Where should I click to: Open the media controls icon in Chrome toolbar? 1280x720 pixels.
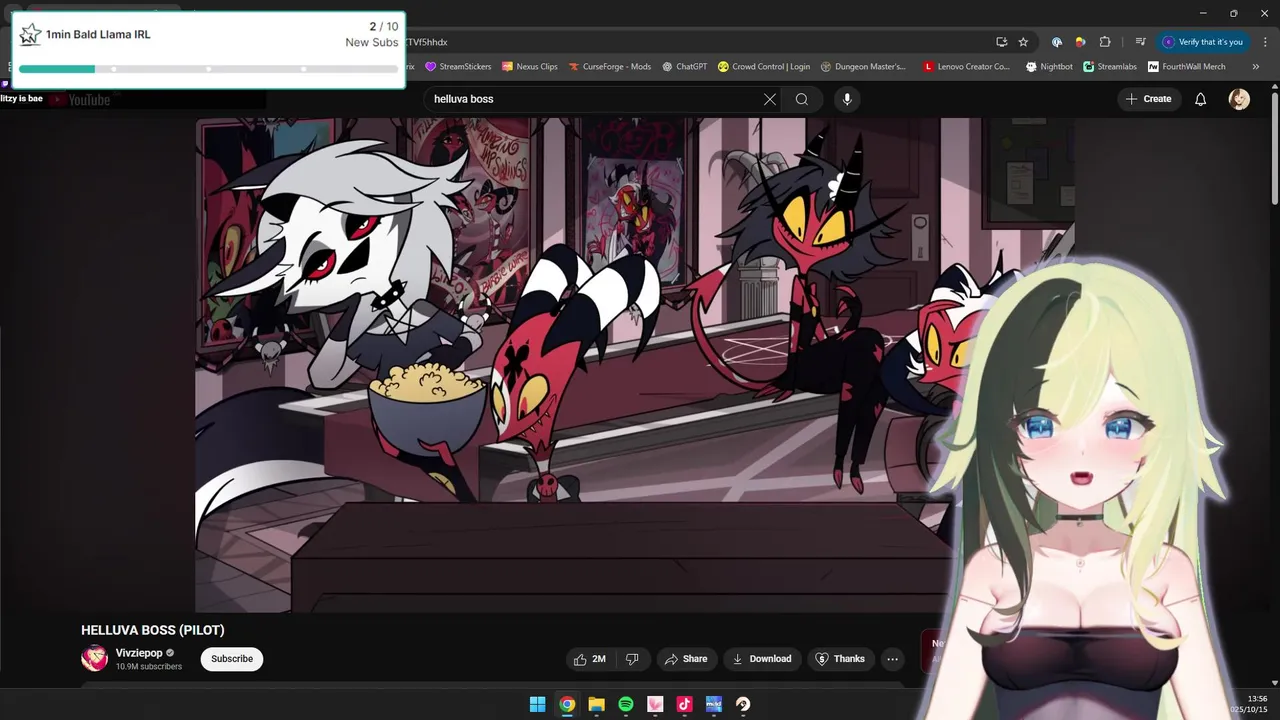coord(1140,42)
